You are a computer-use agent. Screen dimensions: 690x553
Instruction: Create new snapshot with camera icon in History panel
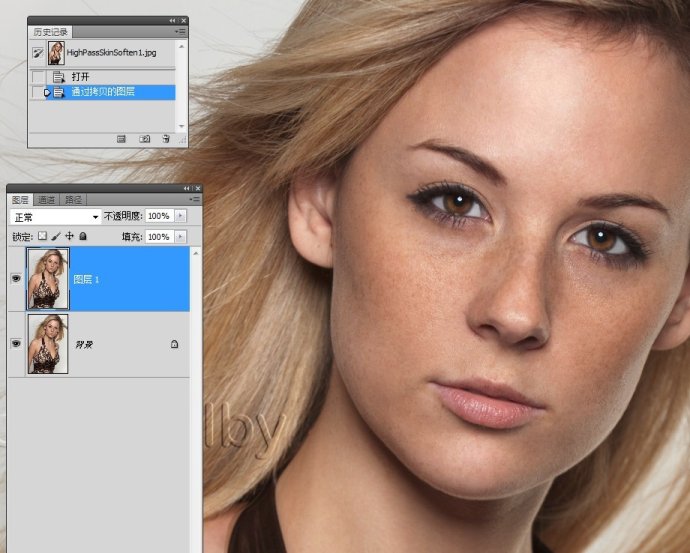coord(144,139)
